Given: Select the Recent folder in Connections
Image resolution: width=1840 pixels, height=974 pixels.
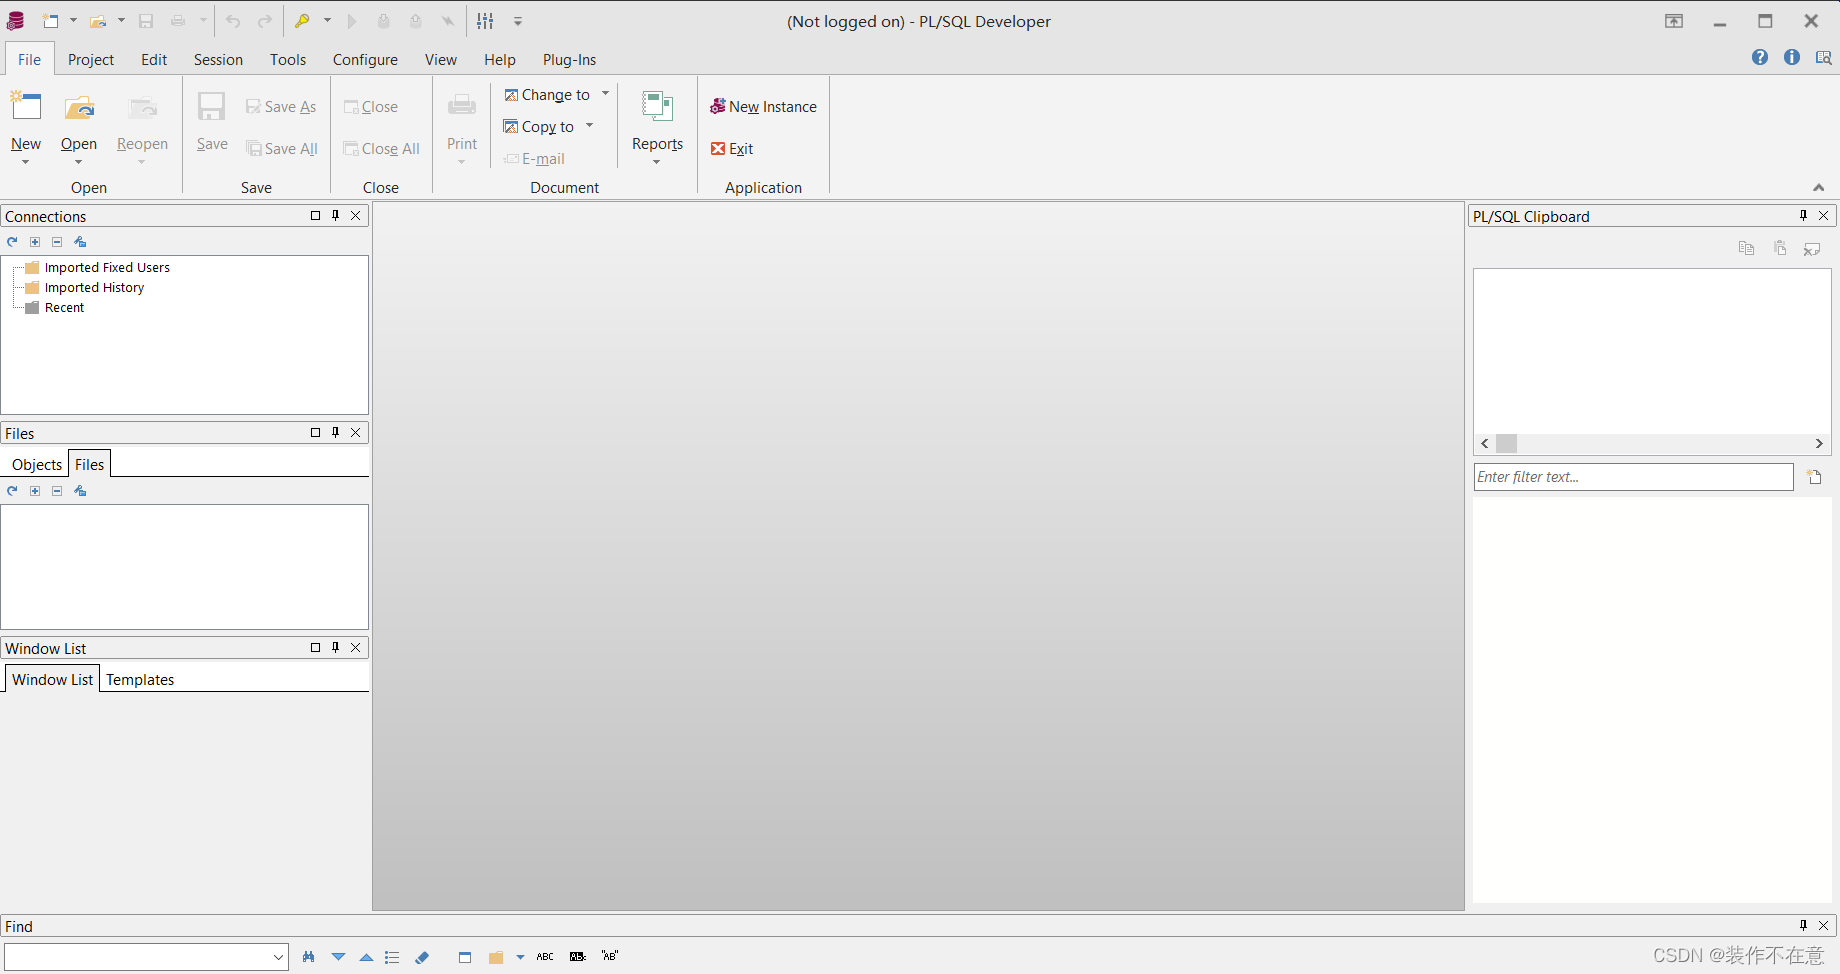Looking at the screenshot, I should [x=64, y=308].
